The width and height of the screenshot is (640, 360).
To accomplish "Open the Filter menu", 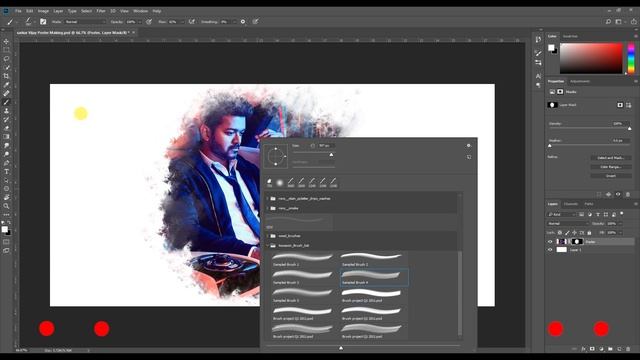I will (101, 11).
